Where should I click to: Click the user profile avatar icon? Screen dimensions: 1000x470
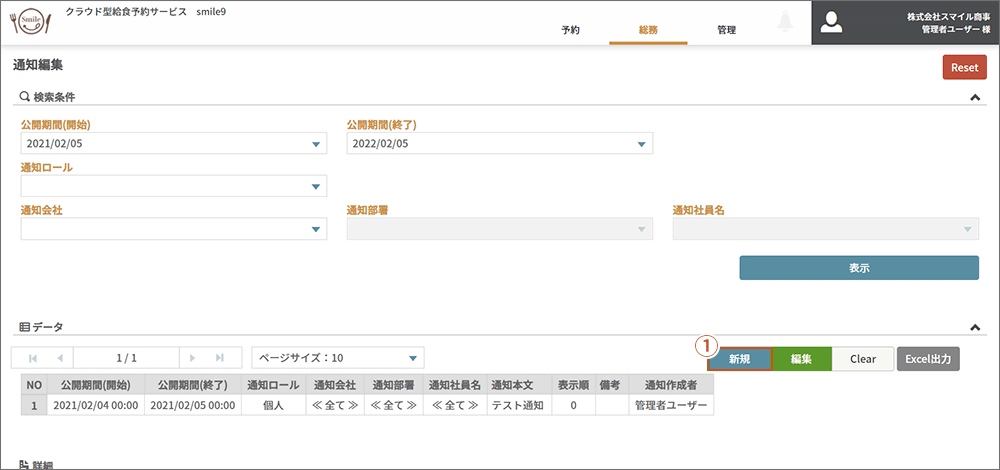(832, 23)
